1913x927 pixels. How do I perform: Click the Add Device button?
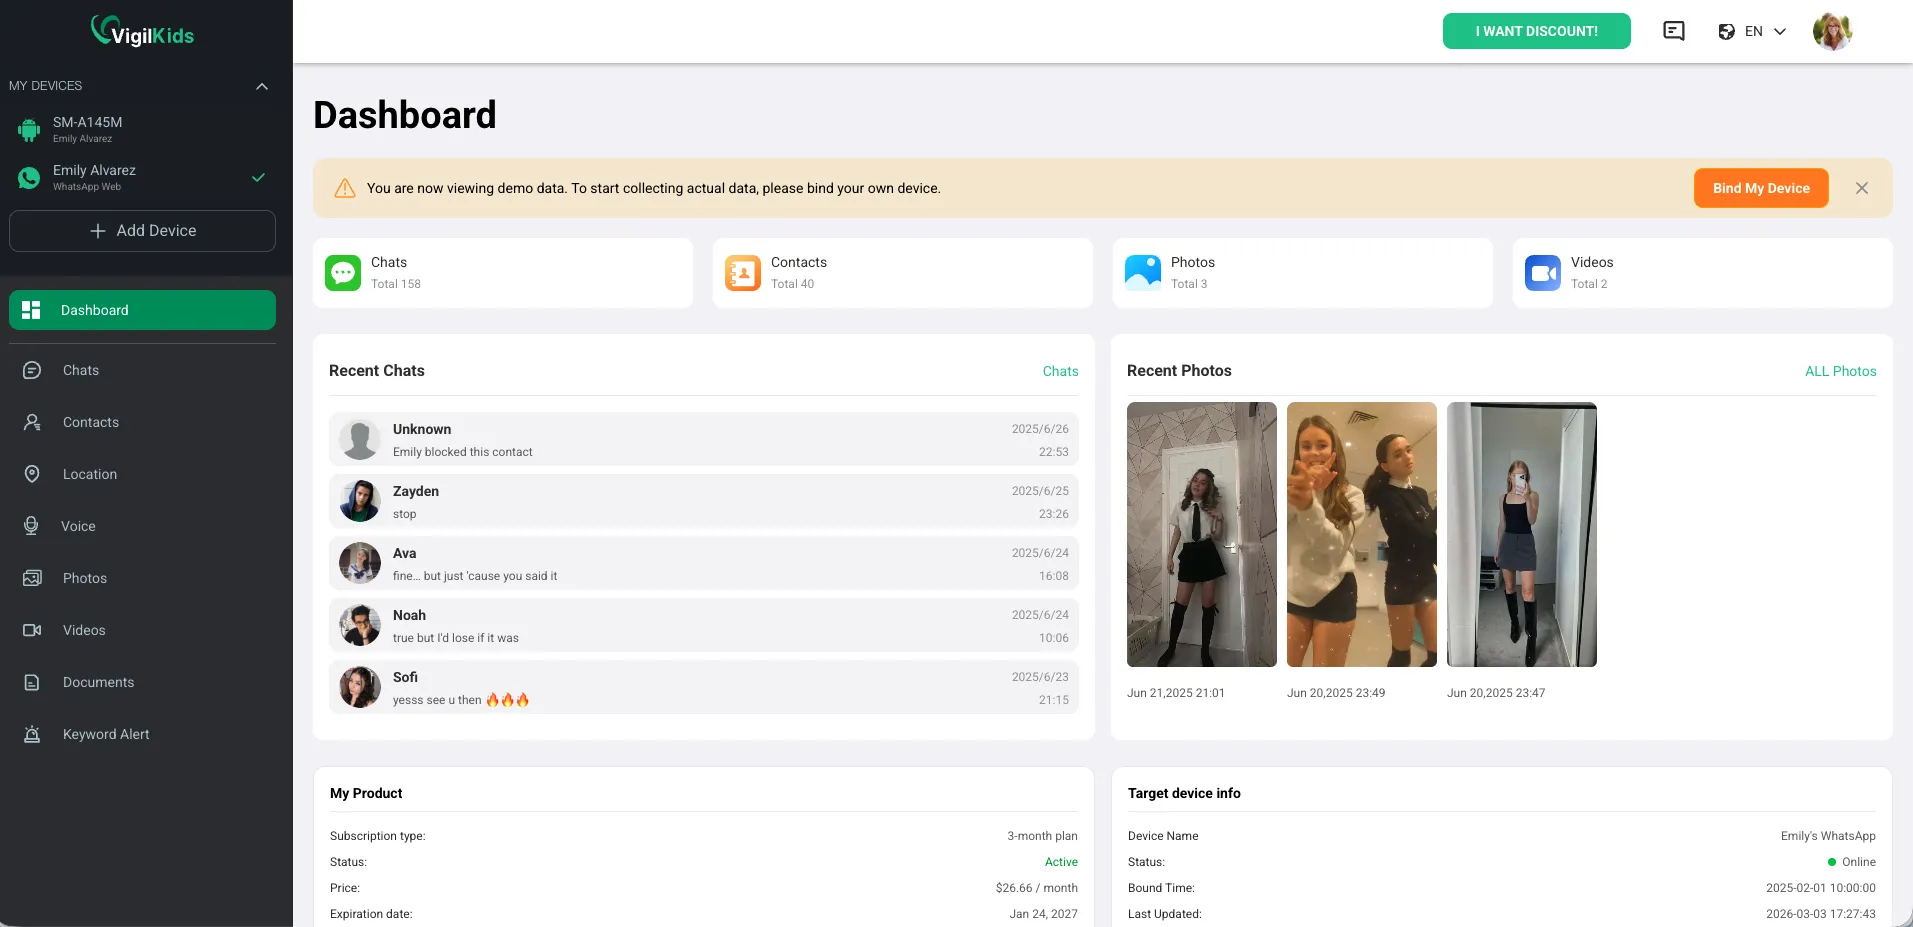point(142,231)
